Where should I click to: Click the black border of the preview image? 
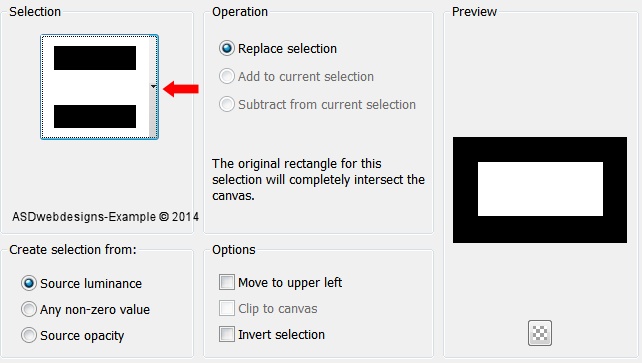click(x=540, y=149)
